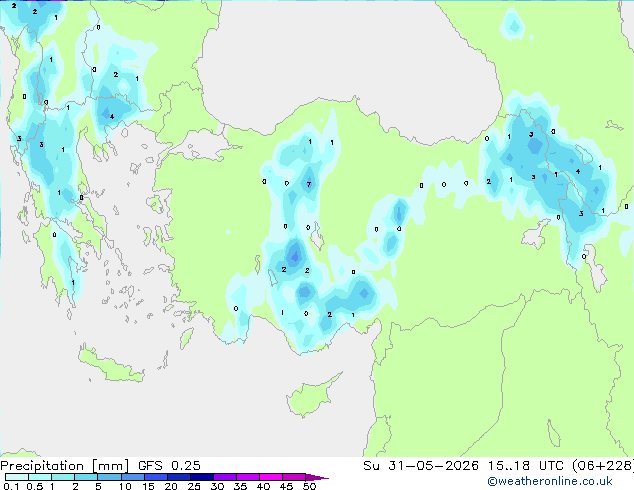Click the 45–50 mm legend swatch
The width and height of the screenshot is (634, 490).
(x=294, y=477)
